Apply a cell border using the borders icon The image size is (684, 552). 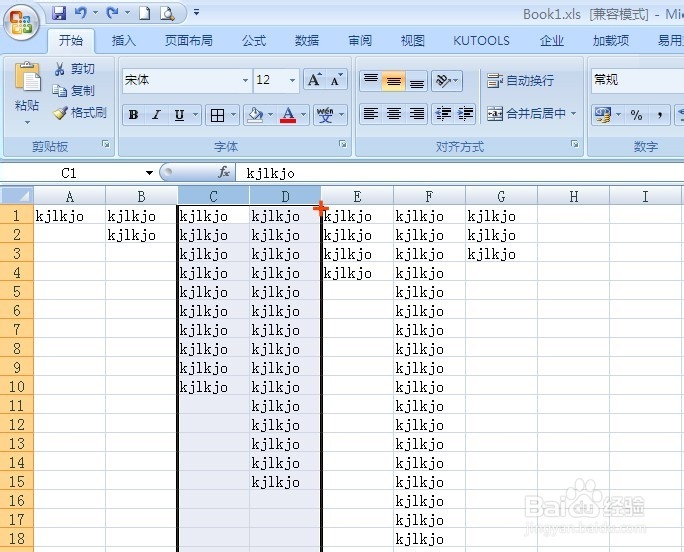pos(217,115)
